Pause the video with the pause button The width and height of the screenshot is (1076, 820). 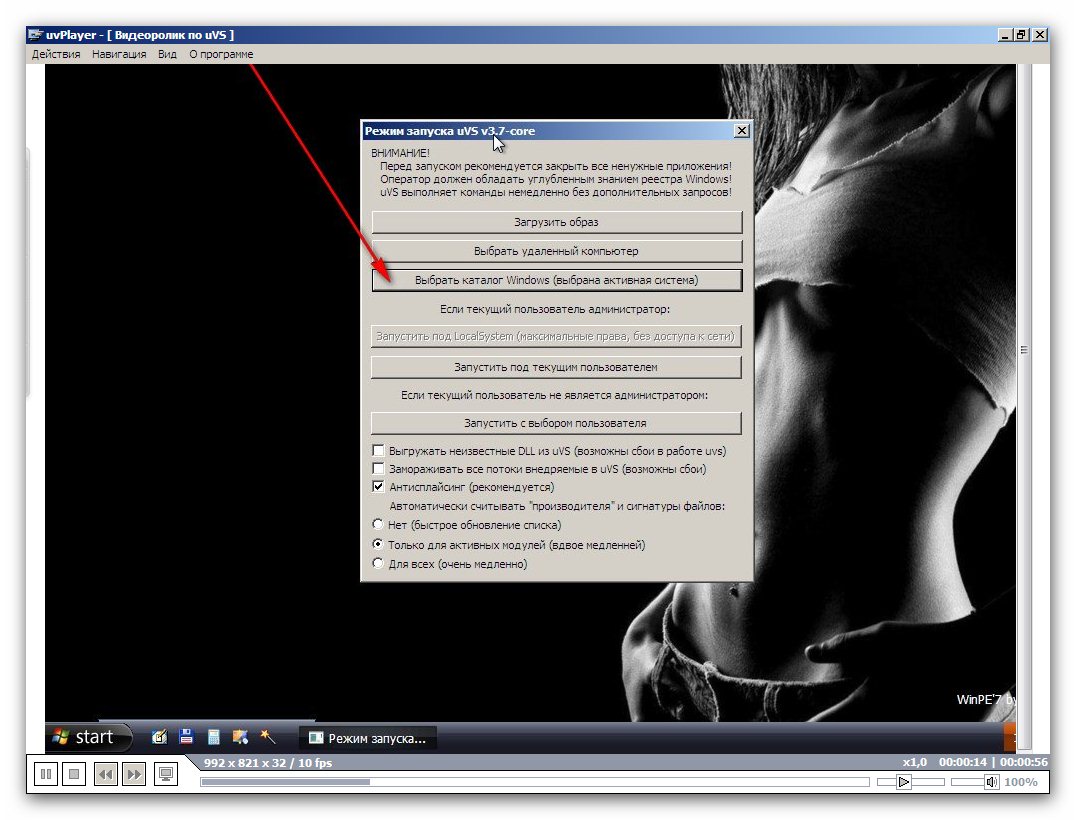(46, 773)
